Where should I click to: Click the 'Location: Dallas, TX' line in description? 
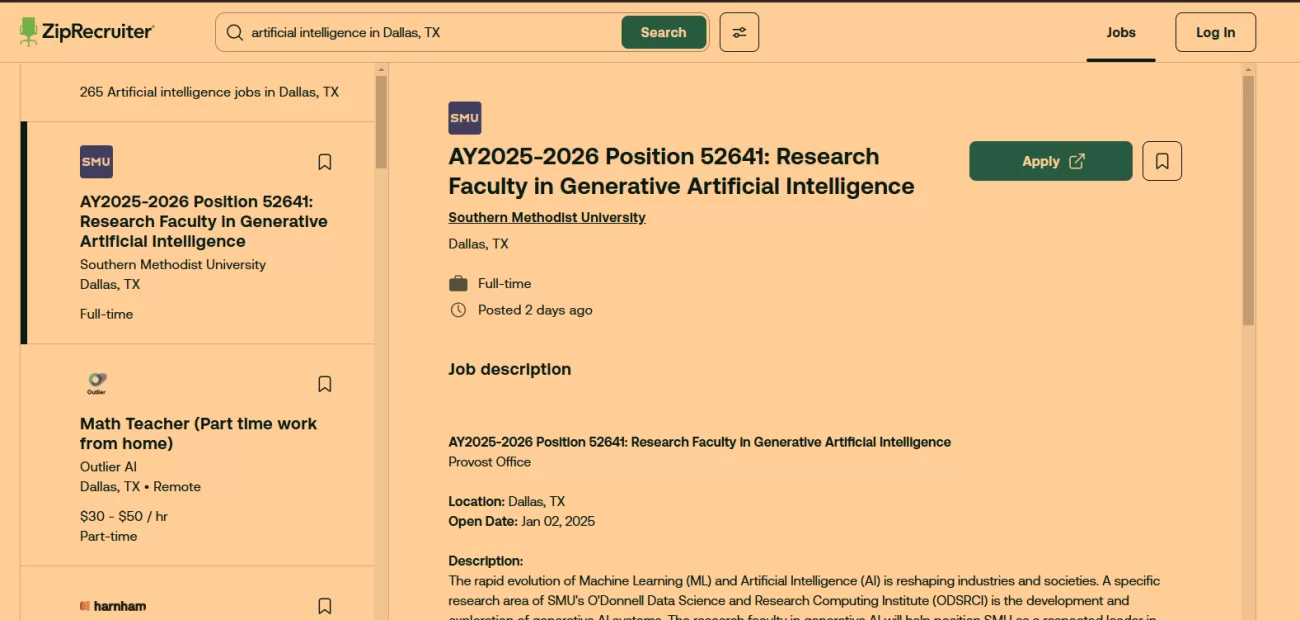(x=507, y=501)
